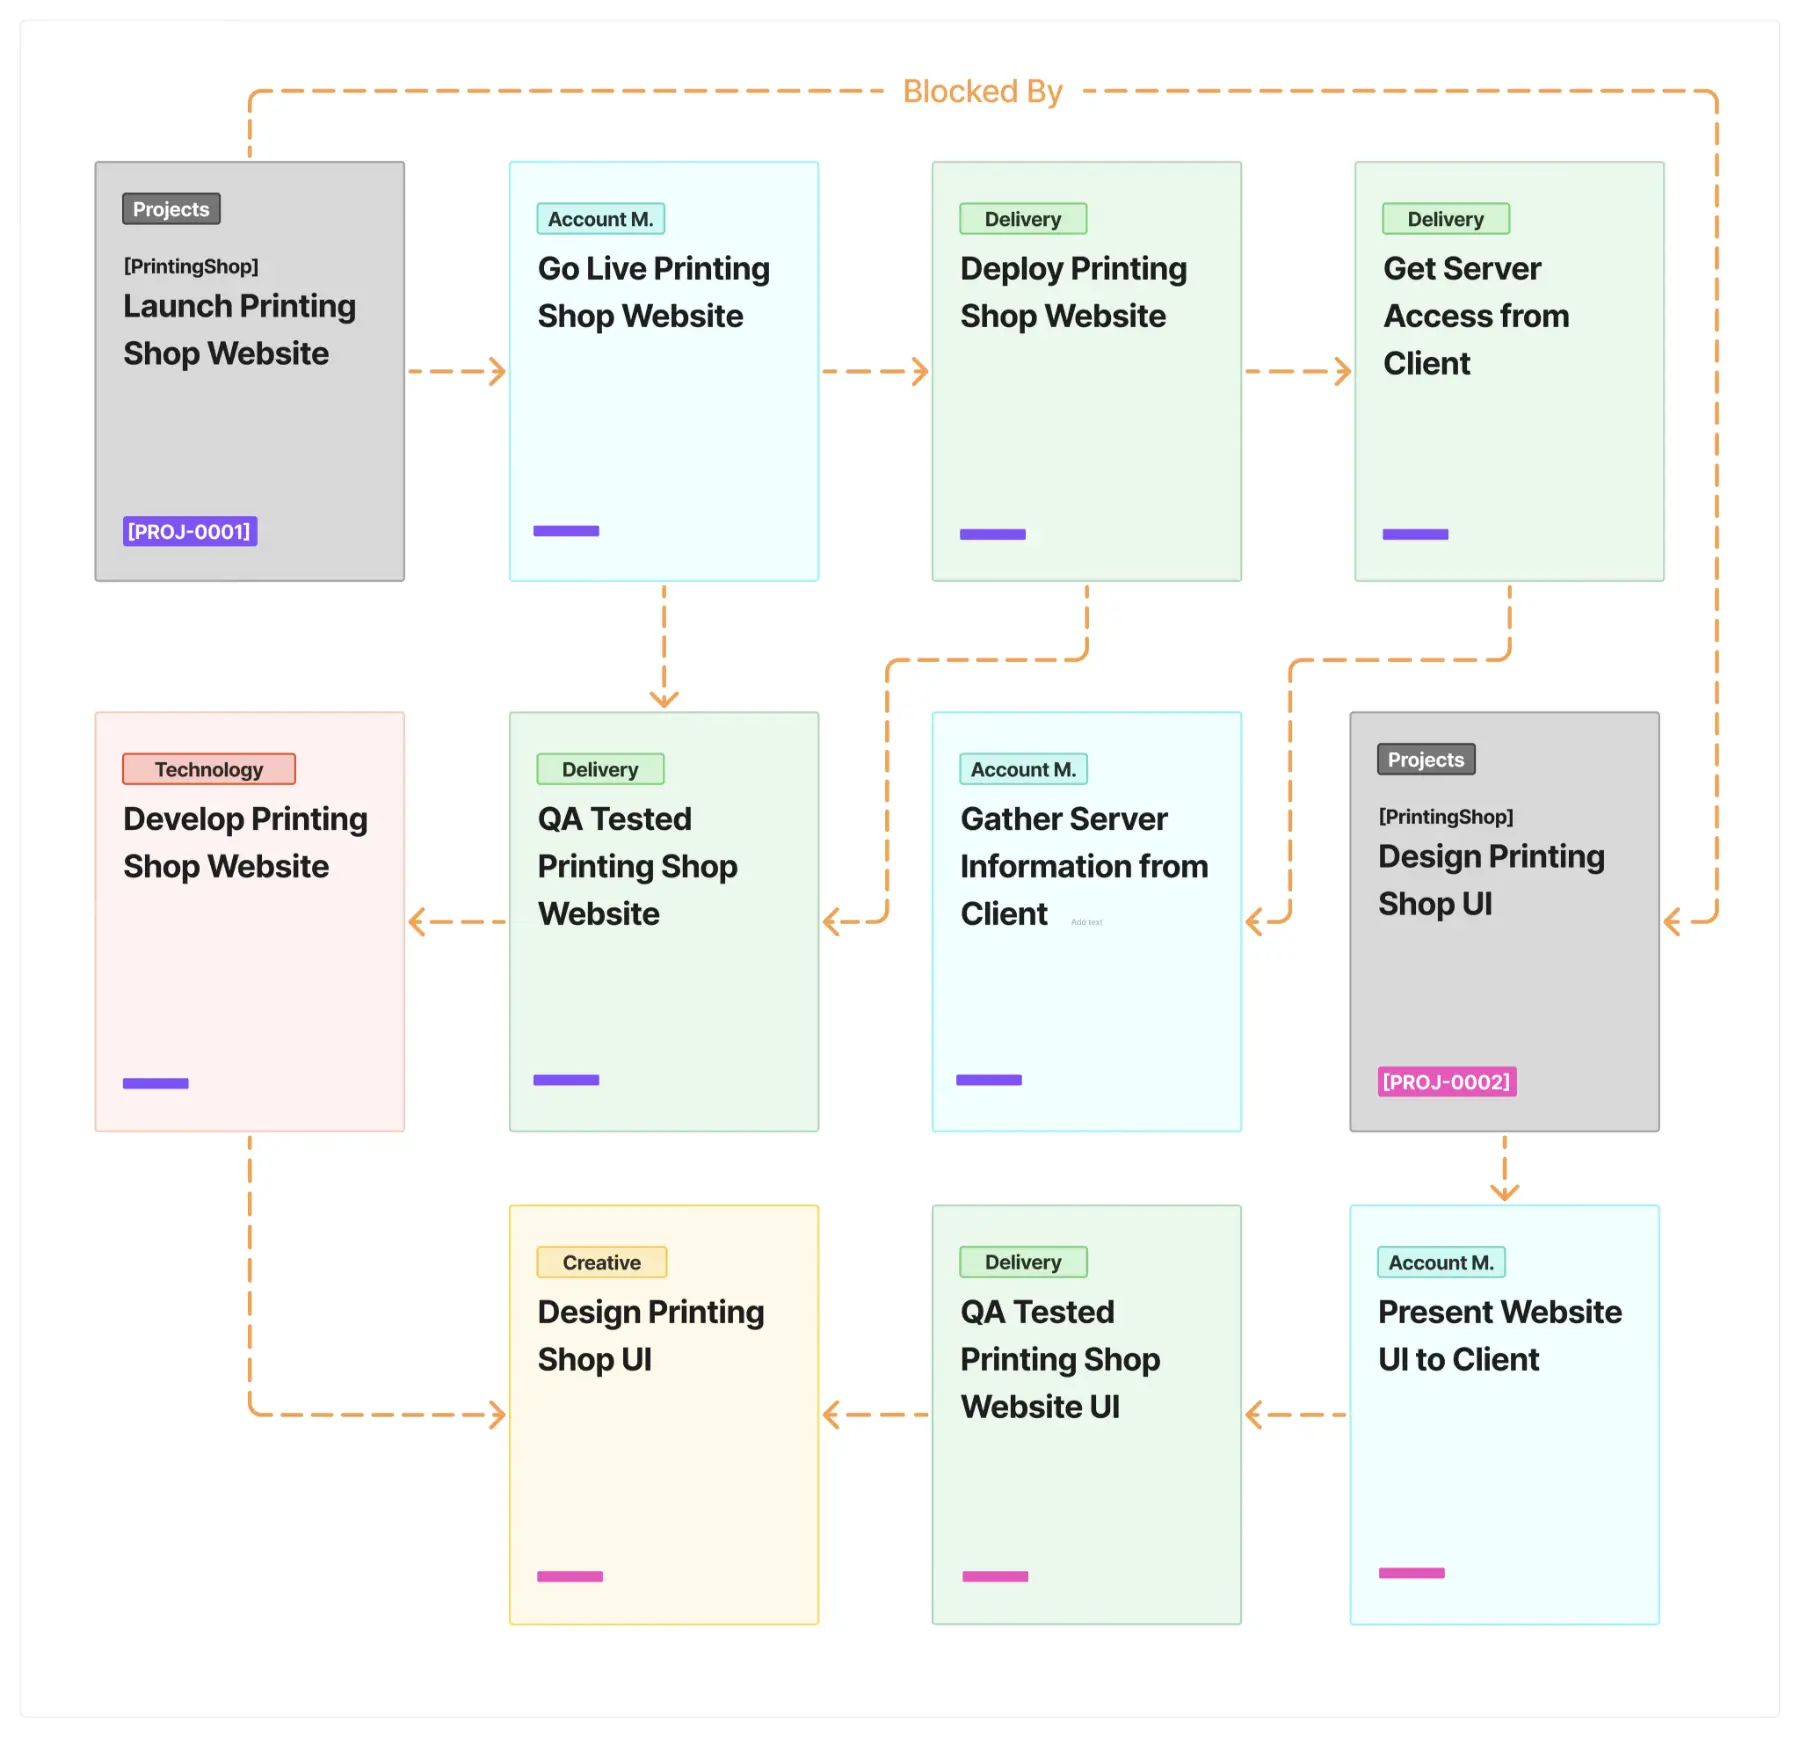This screenshot has width=1800, height=1738.
Task: Click the Projects tag on grey Design Printing card
Action: (x=1425, y=759)
